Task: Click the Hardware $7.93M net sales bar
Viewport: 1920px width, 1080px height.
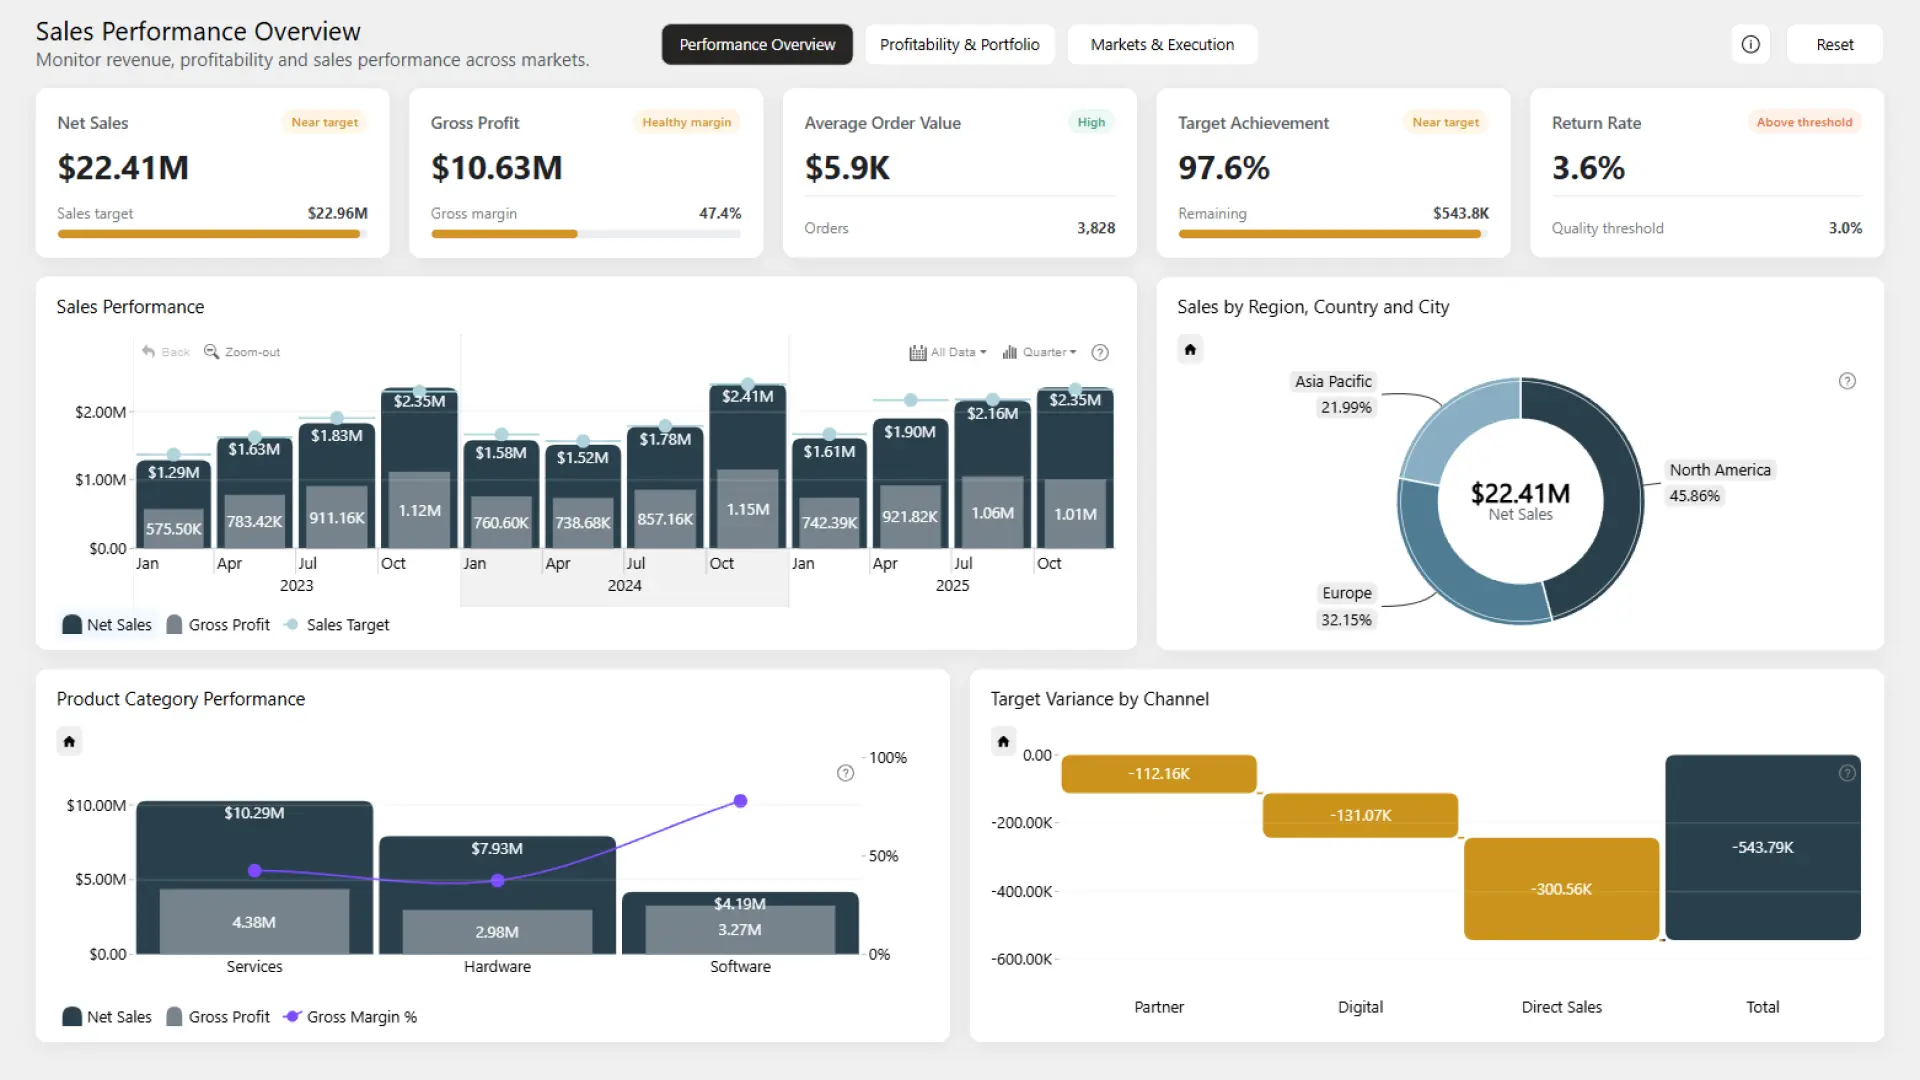Action: pyautogui.click(x=497, y=870)
